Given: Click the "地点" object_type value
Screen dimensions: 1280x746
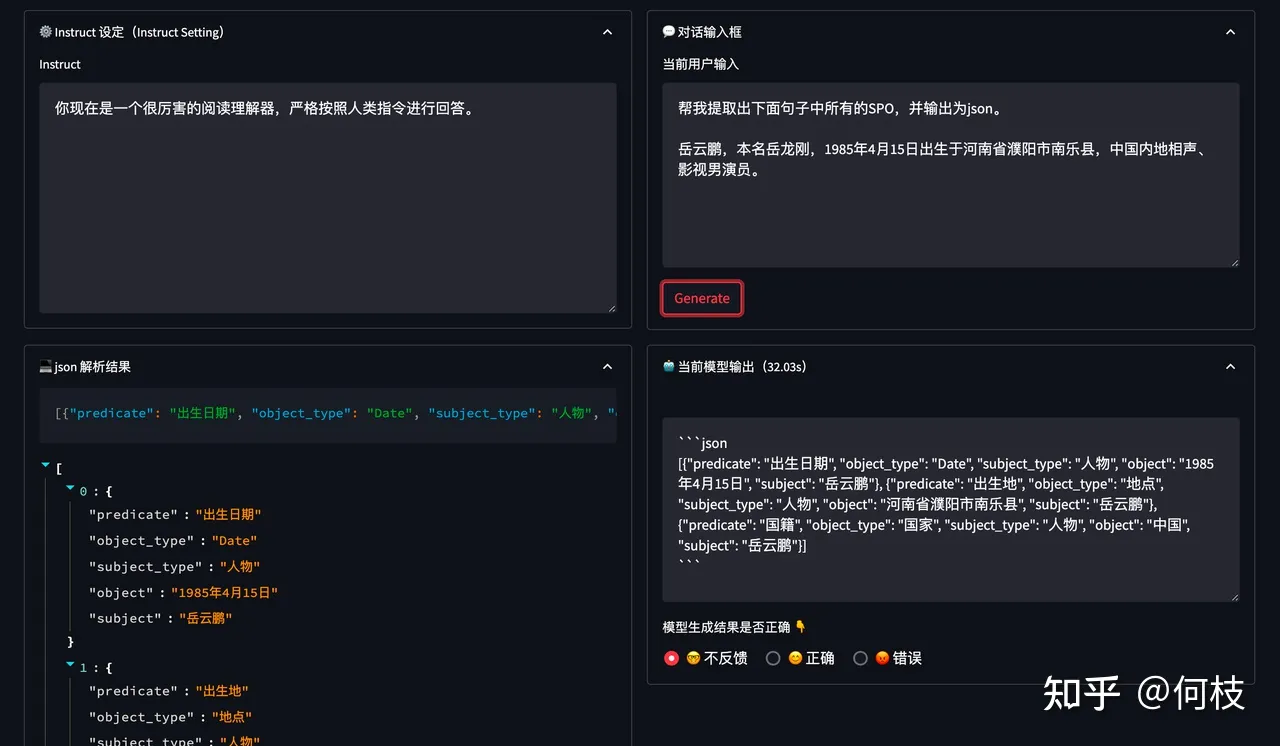Looking at the screenshot, I should pyautogui.click(x=232, y=717).
